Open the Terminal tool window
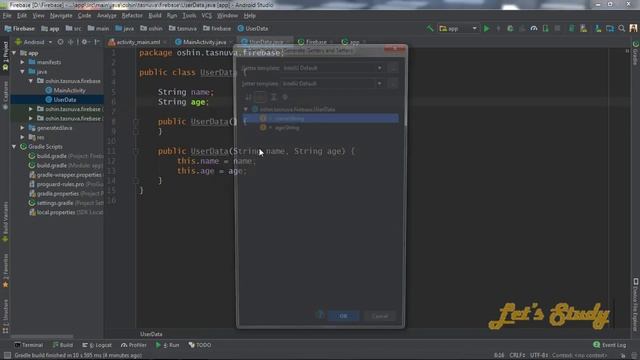Viewport: 640px width, 360px height. tap(29, 345)
